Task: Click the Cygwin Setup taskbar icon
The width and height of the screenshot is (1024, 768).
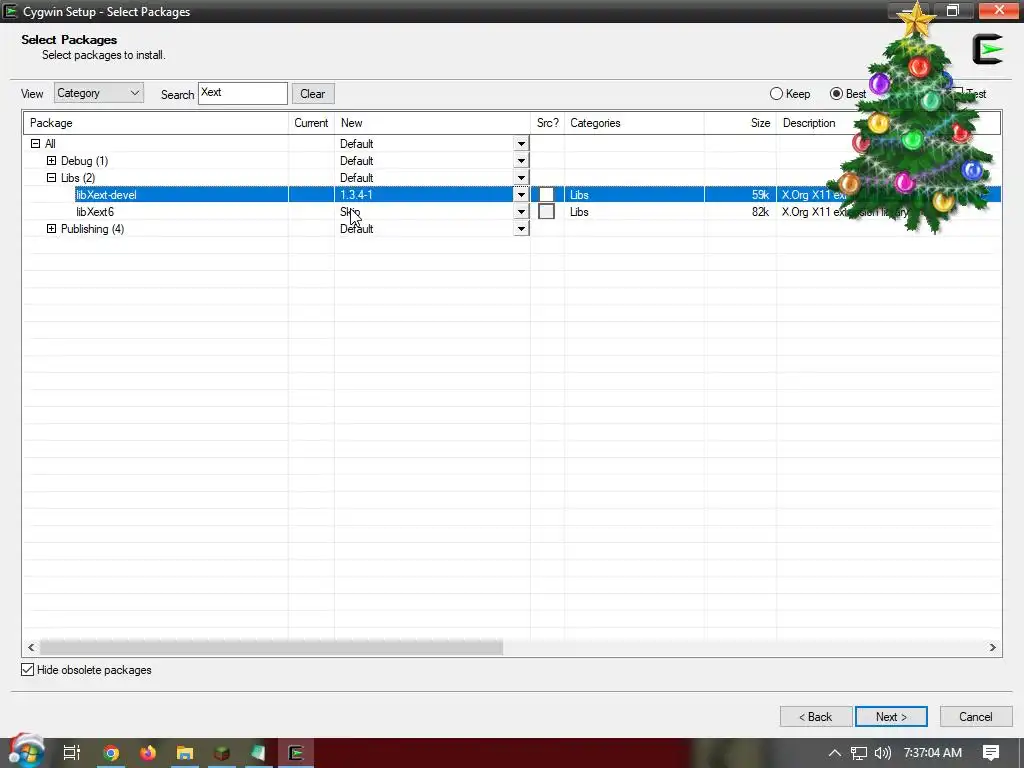Action: pyautogui.click(x=296, y=753)
